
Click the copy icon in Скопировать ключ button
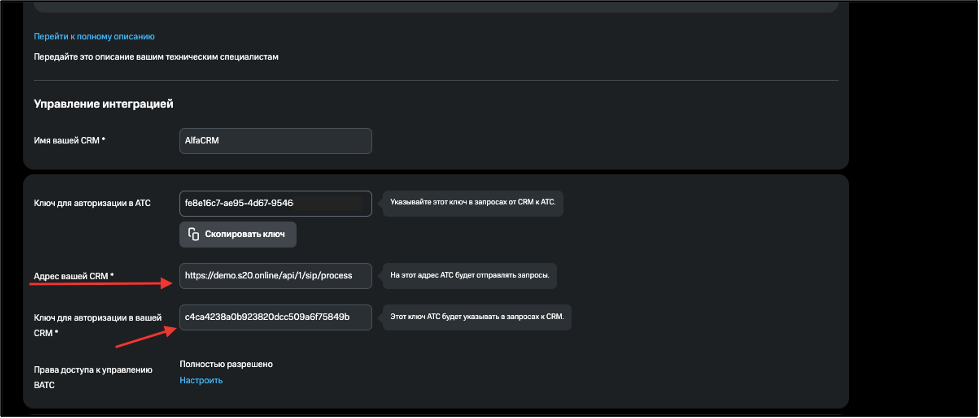[x=194, y=235]
